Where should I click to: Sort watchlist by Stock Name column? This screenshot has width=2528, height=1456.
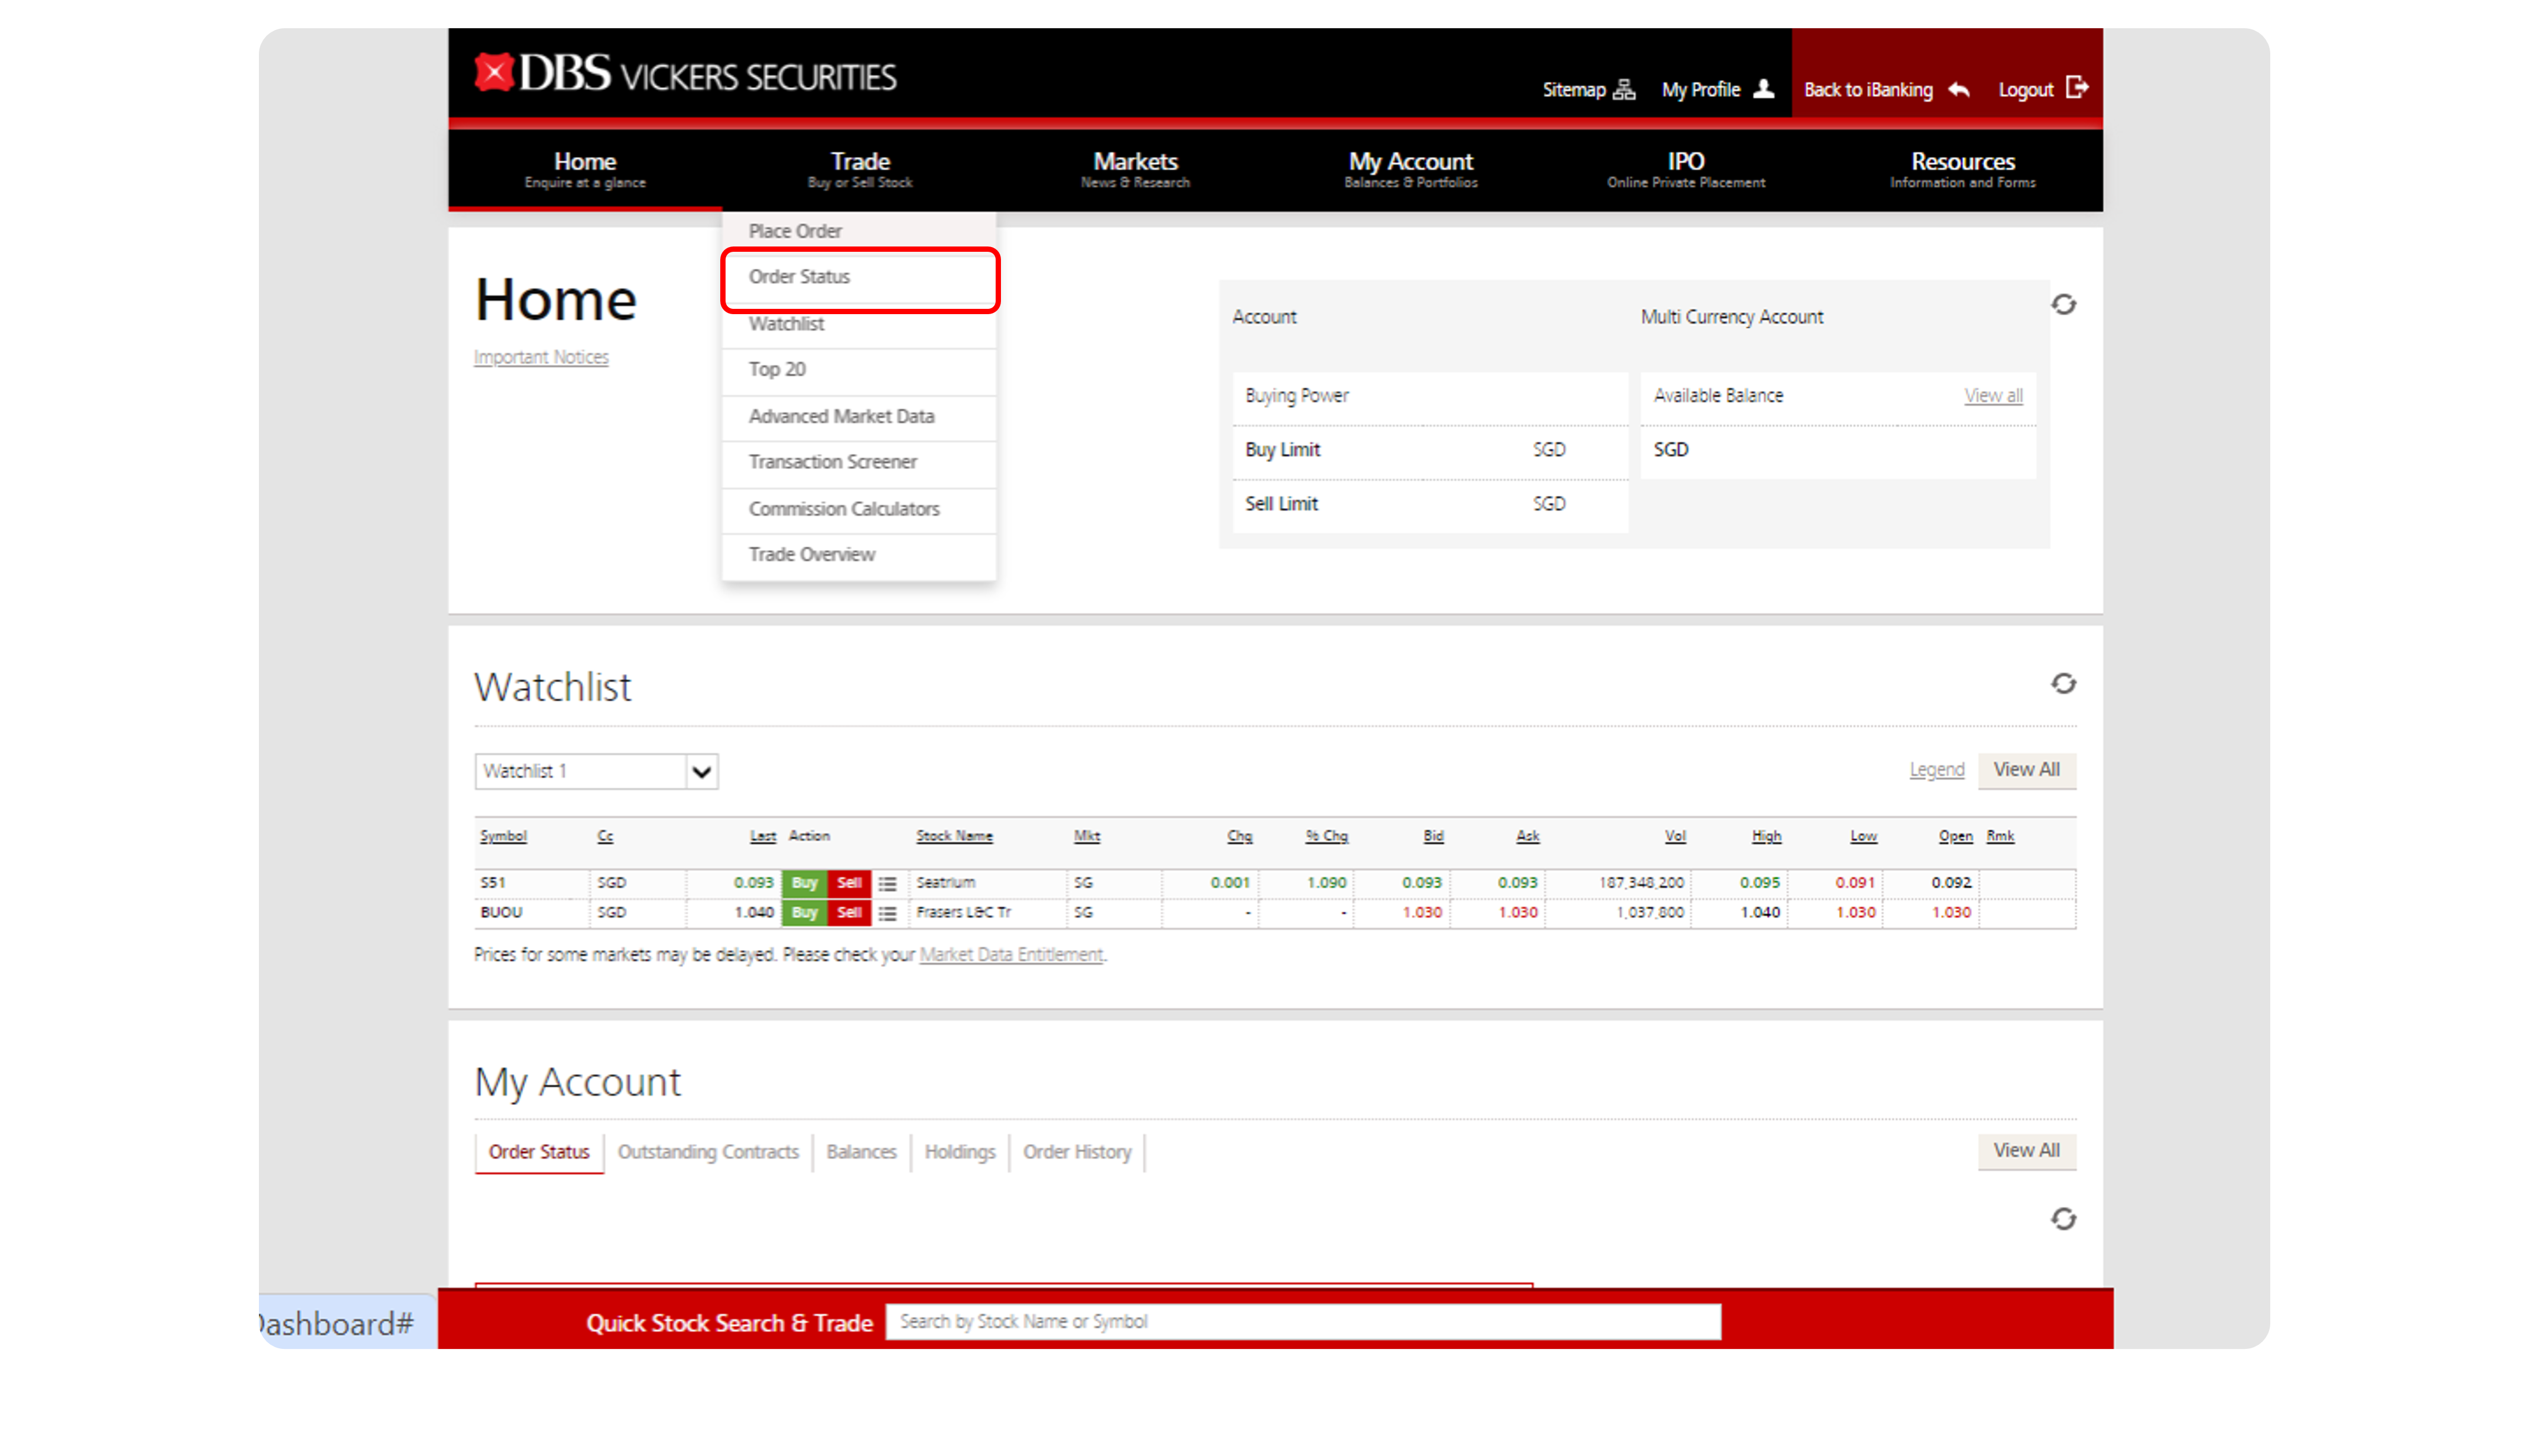(x=954, y=836)
